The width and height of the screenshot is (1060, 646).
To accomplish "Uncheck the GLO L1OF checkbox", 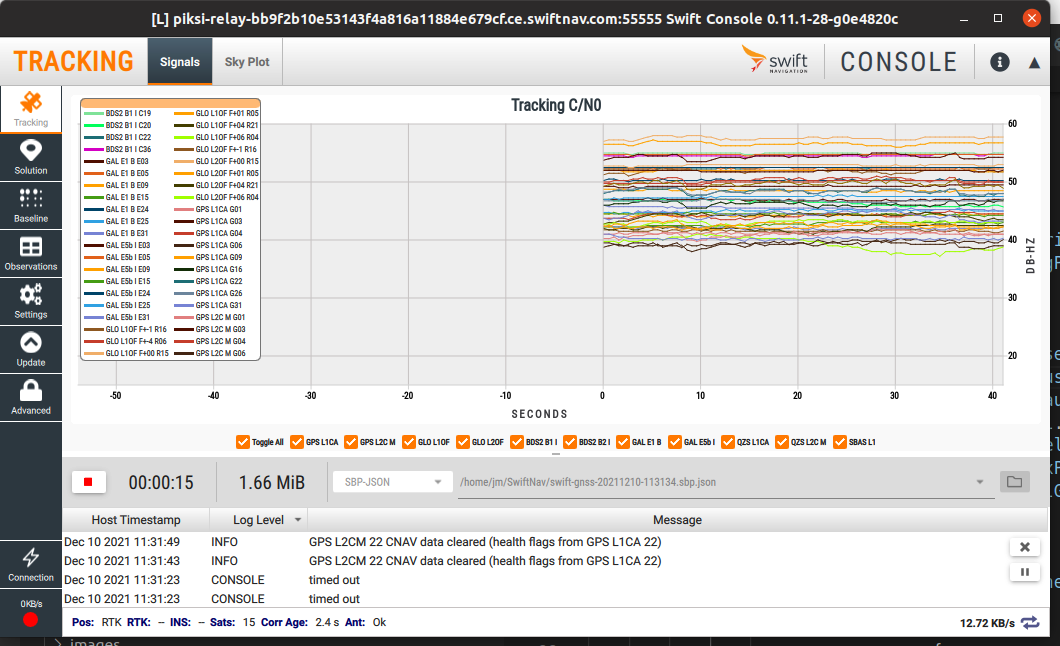I will (409, 442).
